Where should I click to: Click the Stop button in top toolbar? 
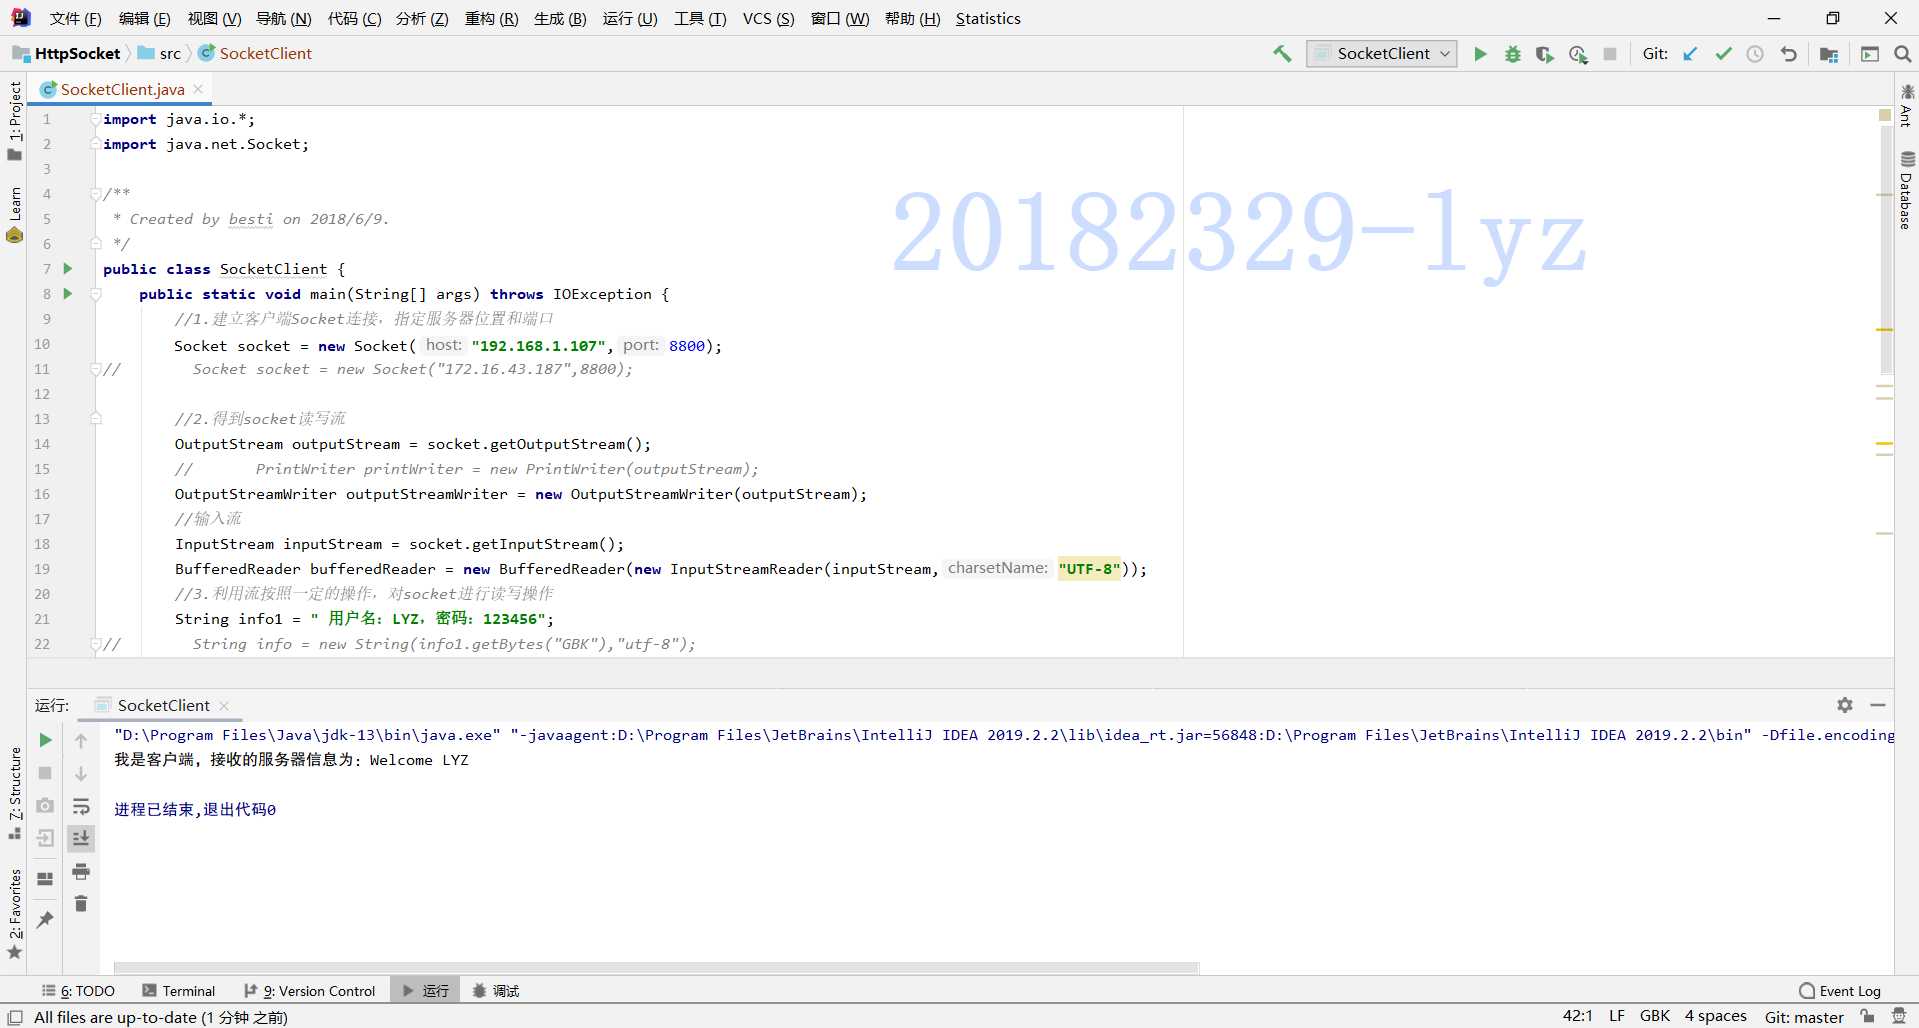pos(1610,54)
